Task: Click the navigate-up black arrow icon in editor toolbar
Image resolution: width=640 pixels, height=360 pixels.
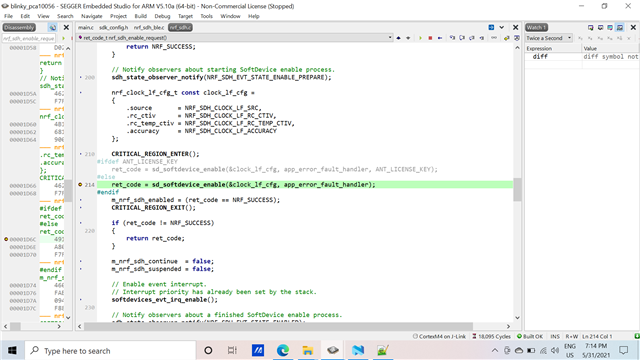Action: [398, 38]
